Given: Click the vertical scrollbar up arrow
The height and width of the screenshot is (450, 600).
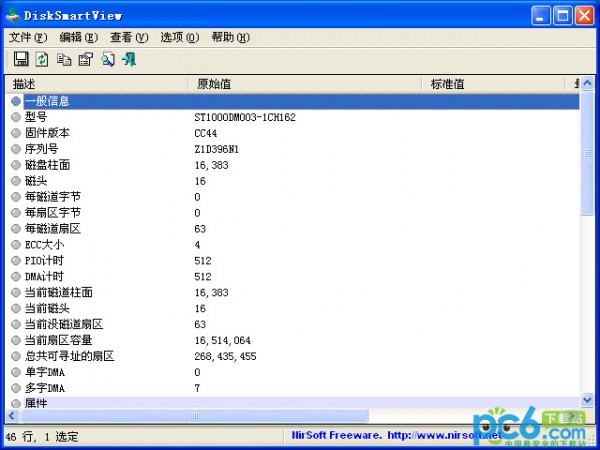Looking at the screenshot, I should tap(587, 83).
